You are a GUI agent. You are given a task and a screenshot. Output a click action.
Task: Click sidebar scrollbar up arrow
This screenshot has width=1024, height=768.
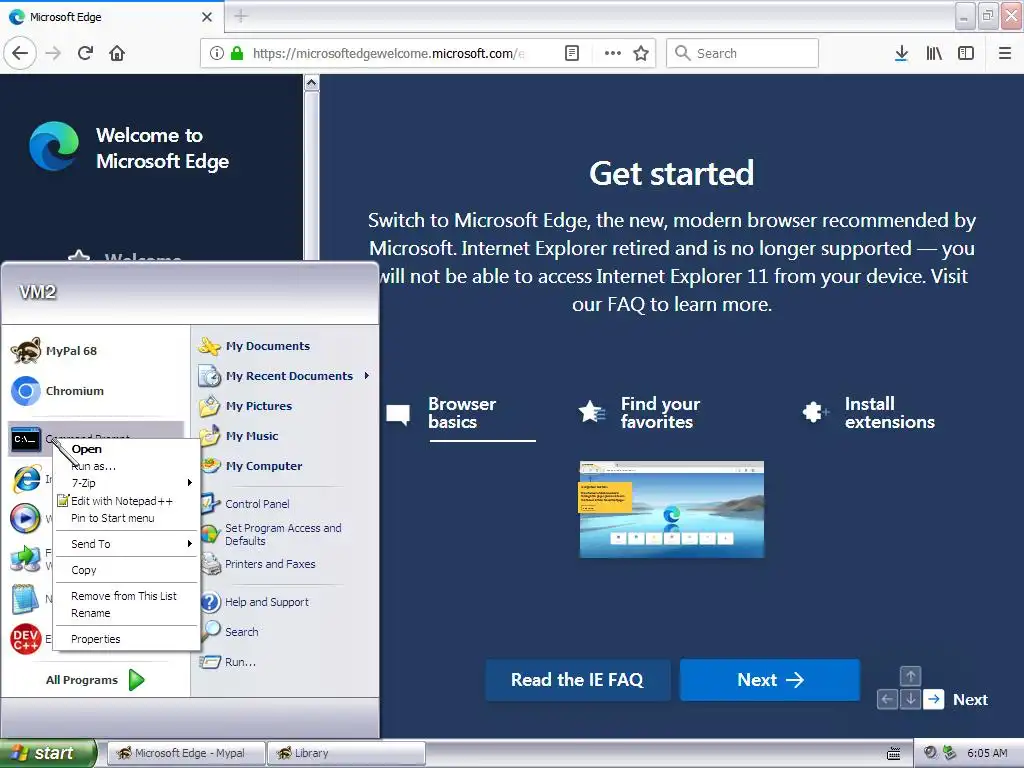312,83
